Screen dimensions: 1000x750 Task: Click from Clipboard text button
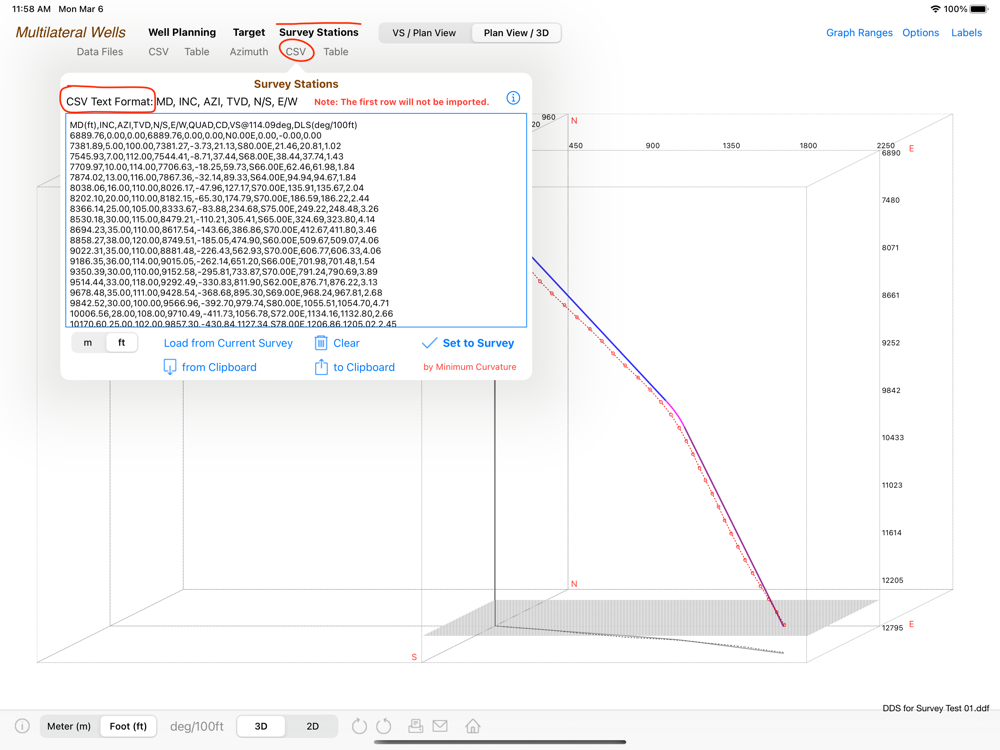[x=219, y=367]
